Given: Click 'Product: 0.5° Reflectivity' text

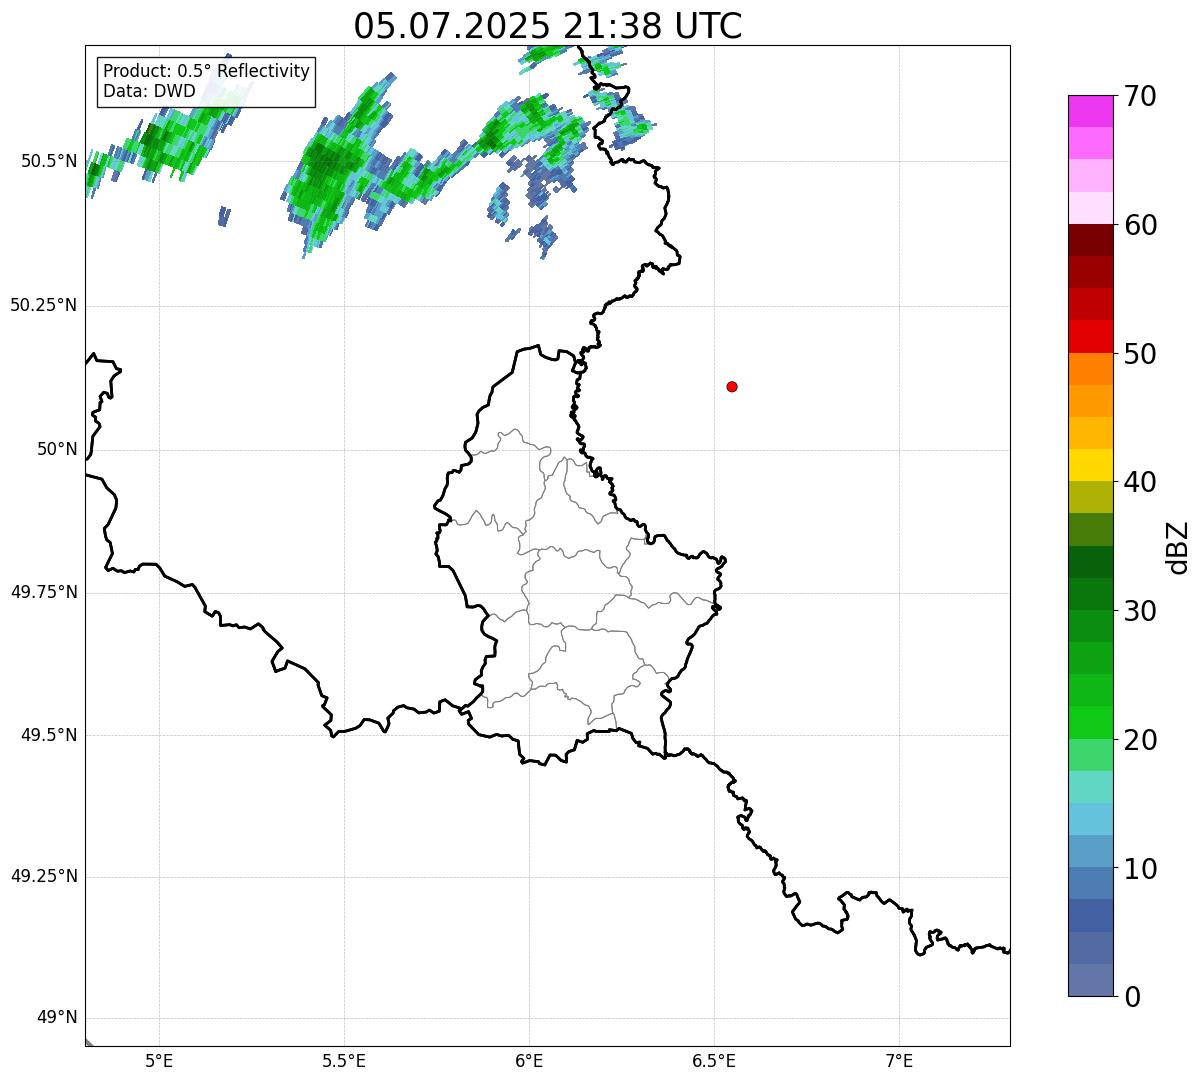Looking at the screenshot, I should tap(206, 72).
